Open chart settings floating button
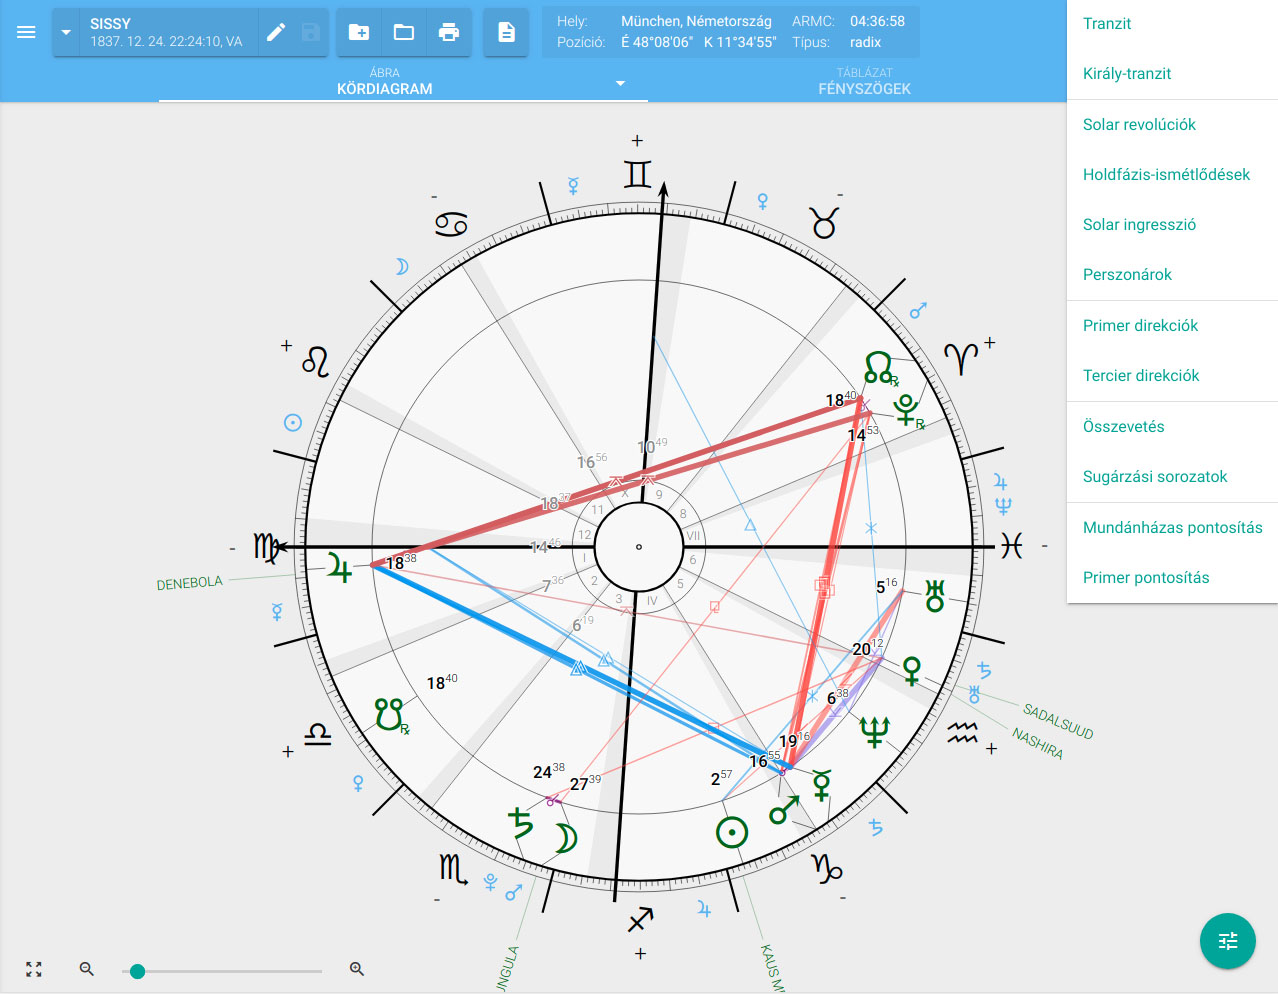The width and height of the screenshot is (1278, 994). tap(1227, 941)
